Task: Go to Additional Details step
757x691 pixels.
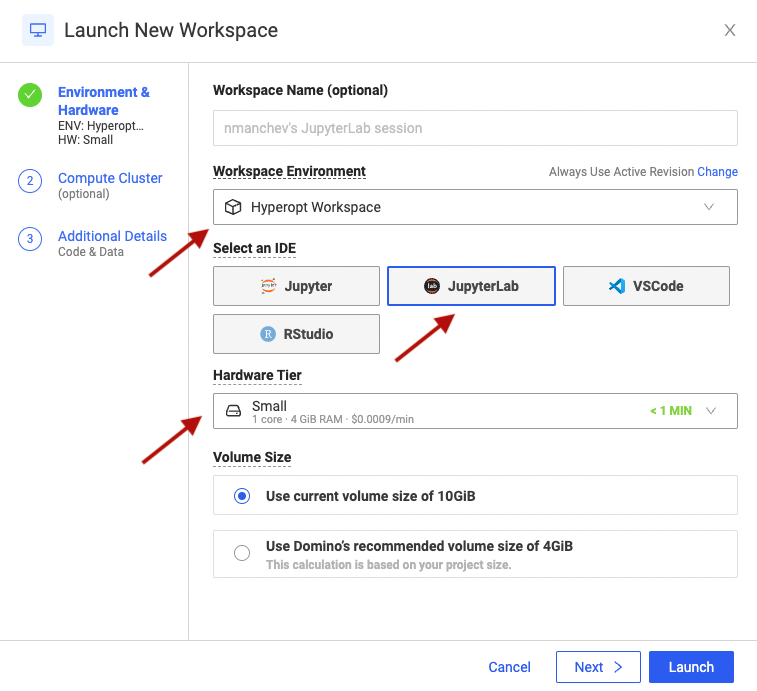Action: point(112,236)
